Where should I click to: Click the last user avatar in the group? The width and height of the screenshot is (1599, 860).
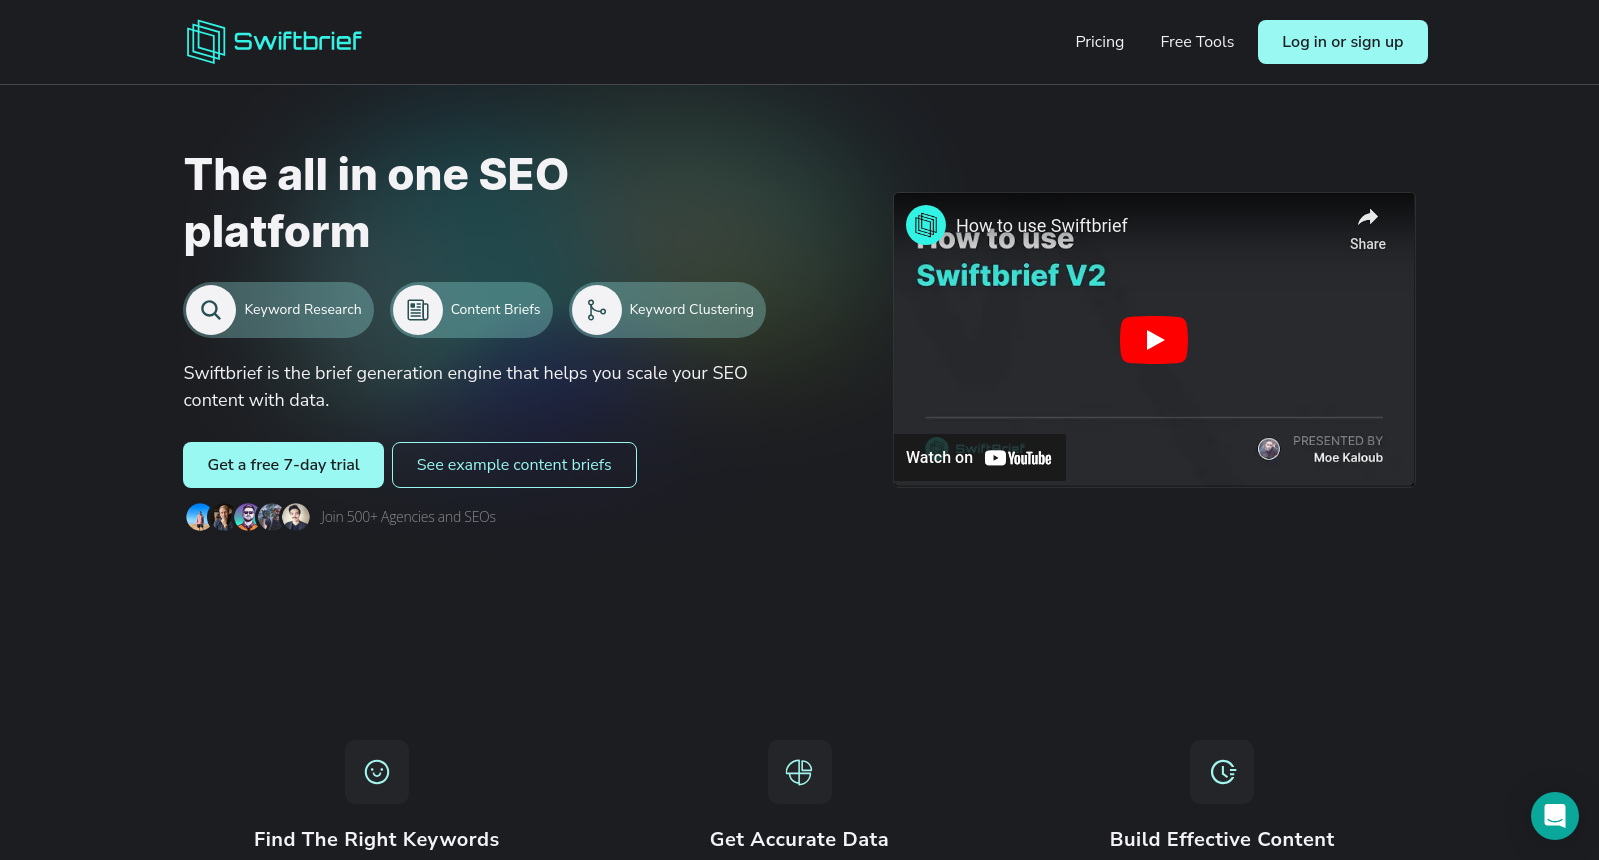coord(296,517)
